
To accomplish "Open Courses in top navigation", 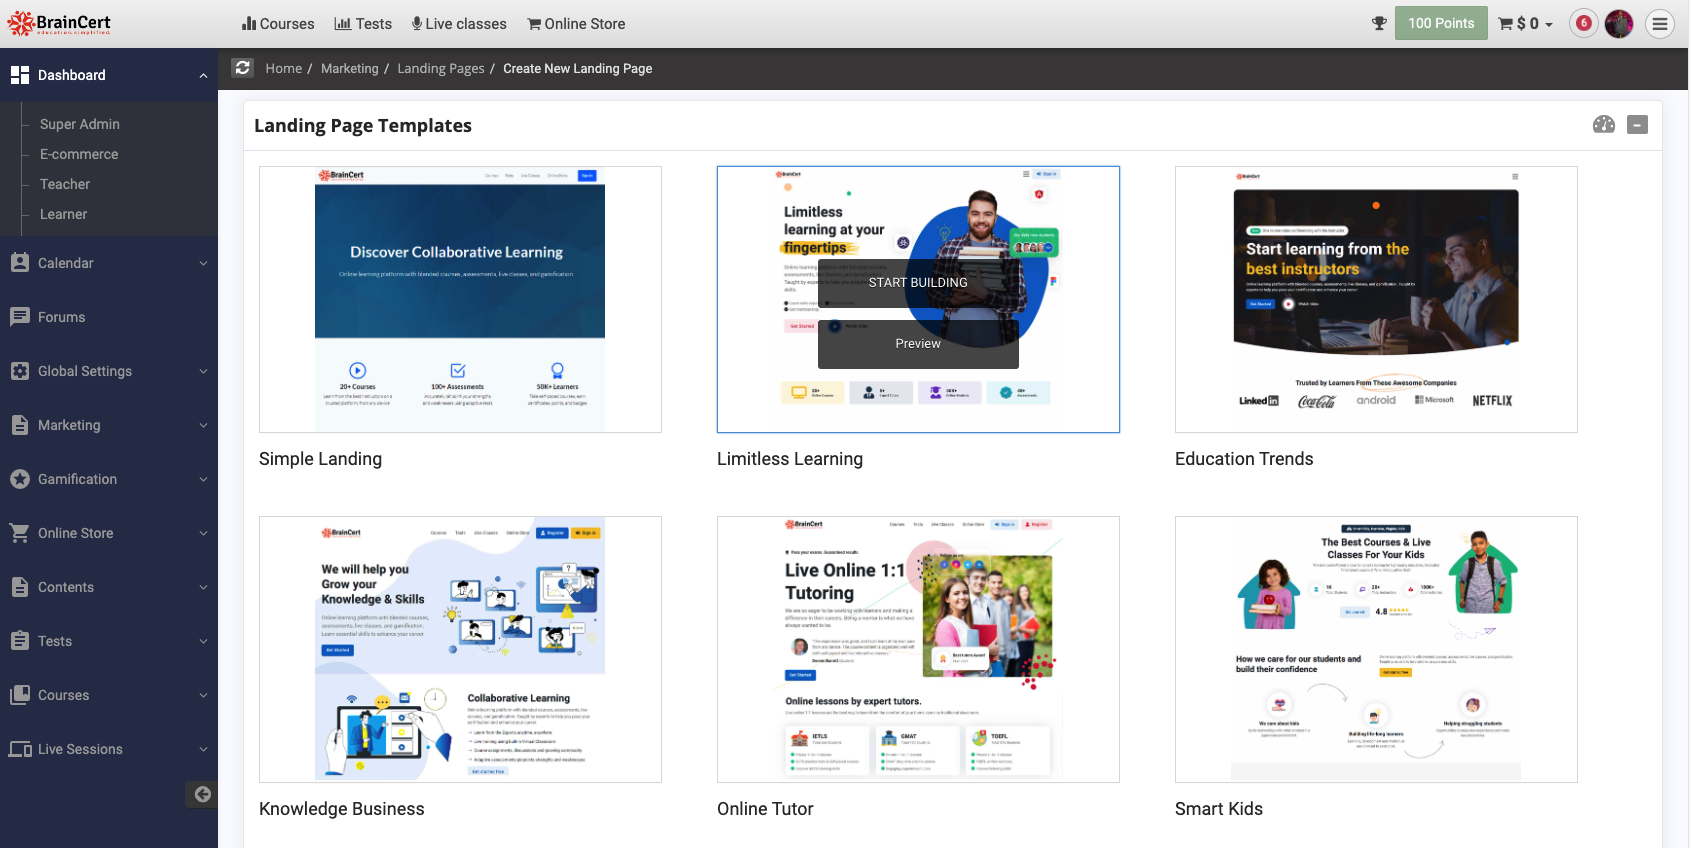I will [x=278, y=24].
